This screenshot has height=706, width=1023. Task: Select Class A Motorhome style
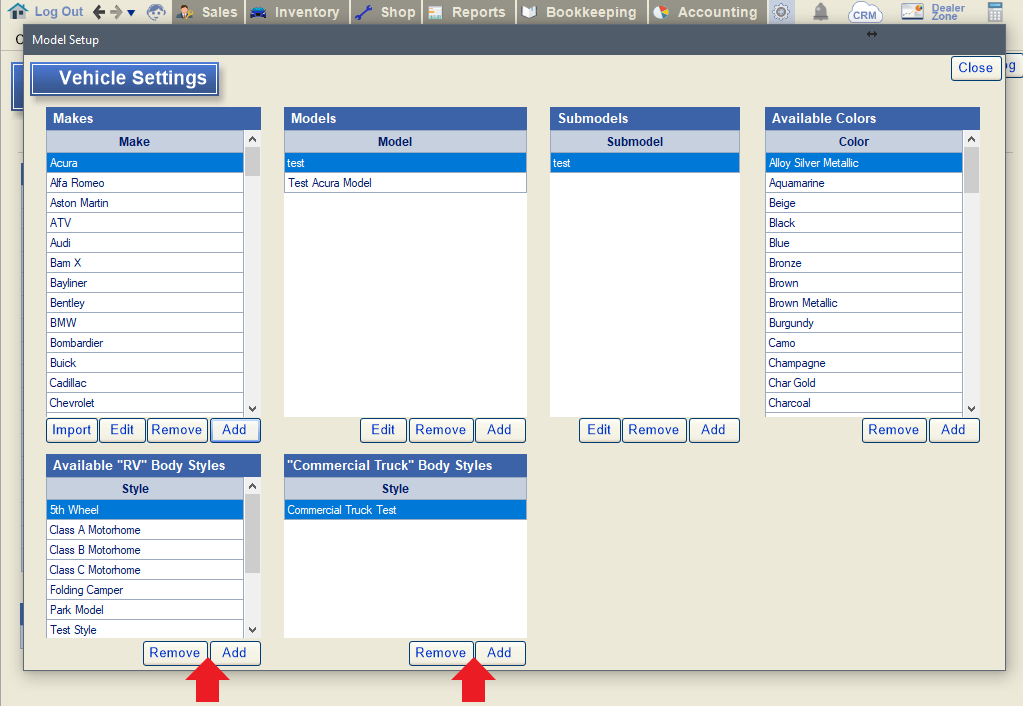(x=145, y=530)
